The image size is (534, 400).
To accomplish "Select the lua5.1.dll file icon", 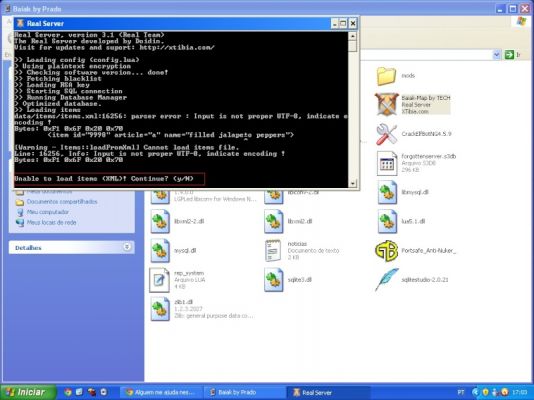I will pyautogui.click(x=387, y=222).
